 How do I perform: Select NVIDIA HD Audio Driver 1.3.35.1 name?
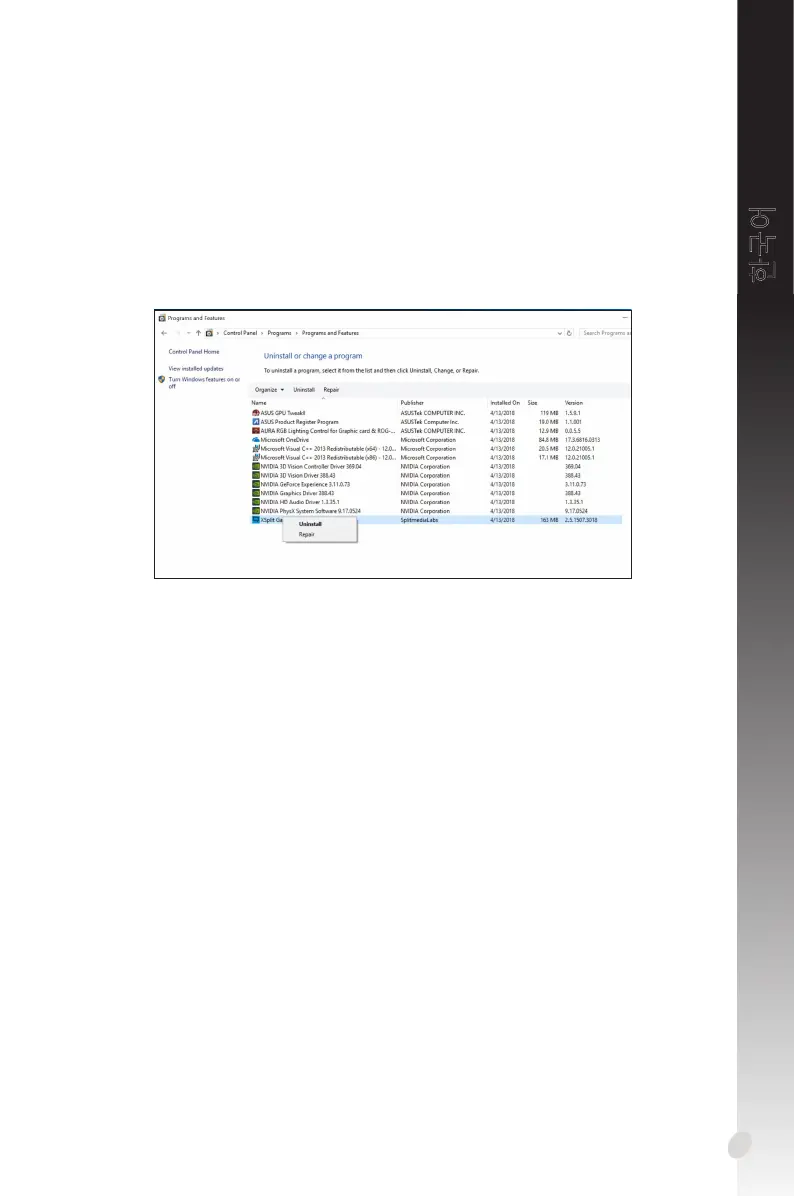point(301,502)
